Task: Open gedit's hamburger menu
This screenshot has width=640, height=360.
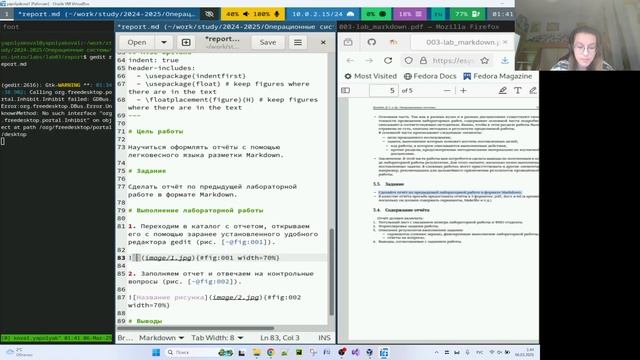Action: pos(298,42)
